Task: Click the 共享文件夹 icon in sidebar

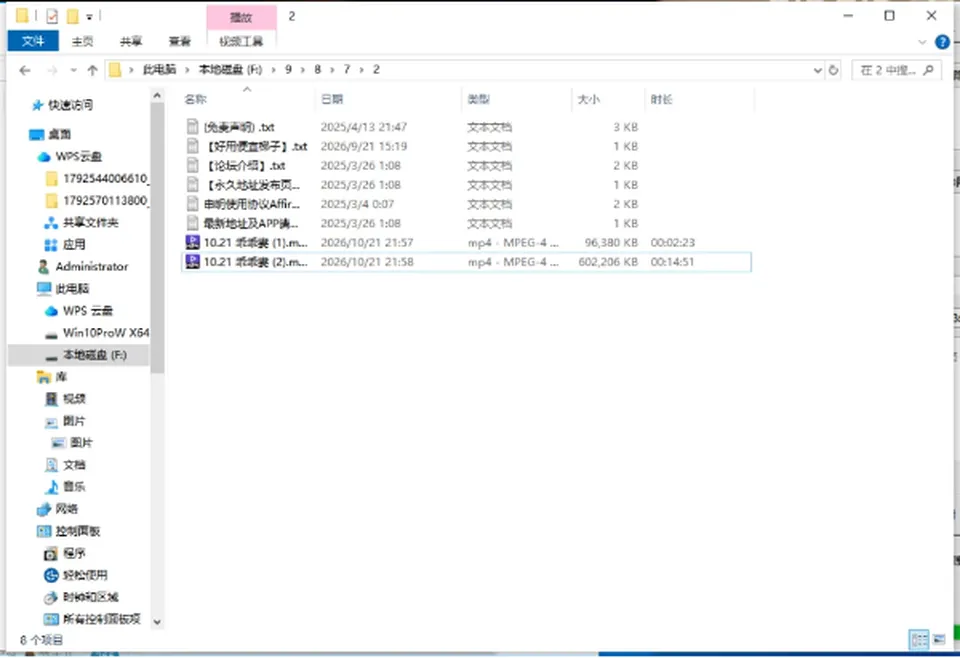Action: (51, 223)
